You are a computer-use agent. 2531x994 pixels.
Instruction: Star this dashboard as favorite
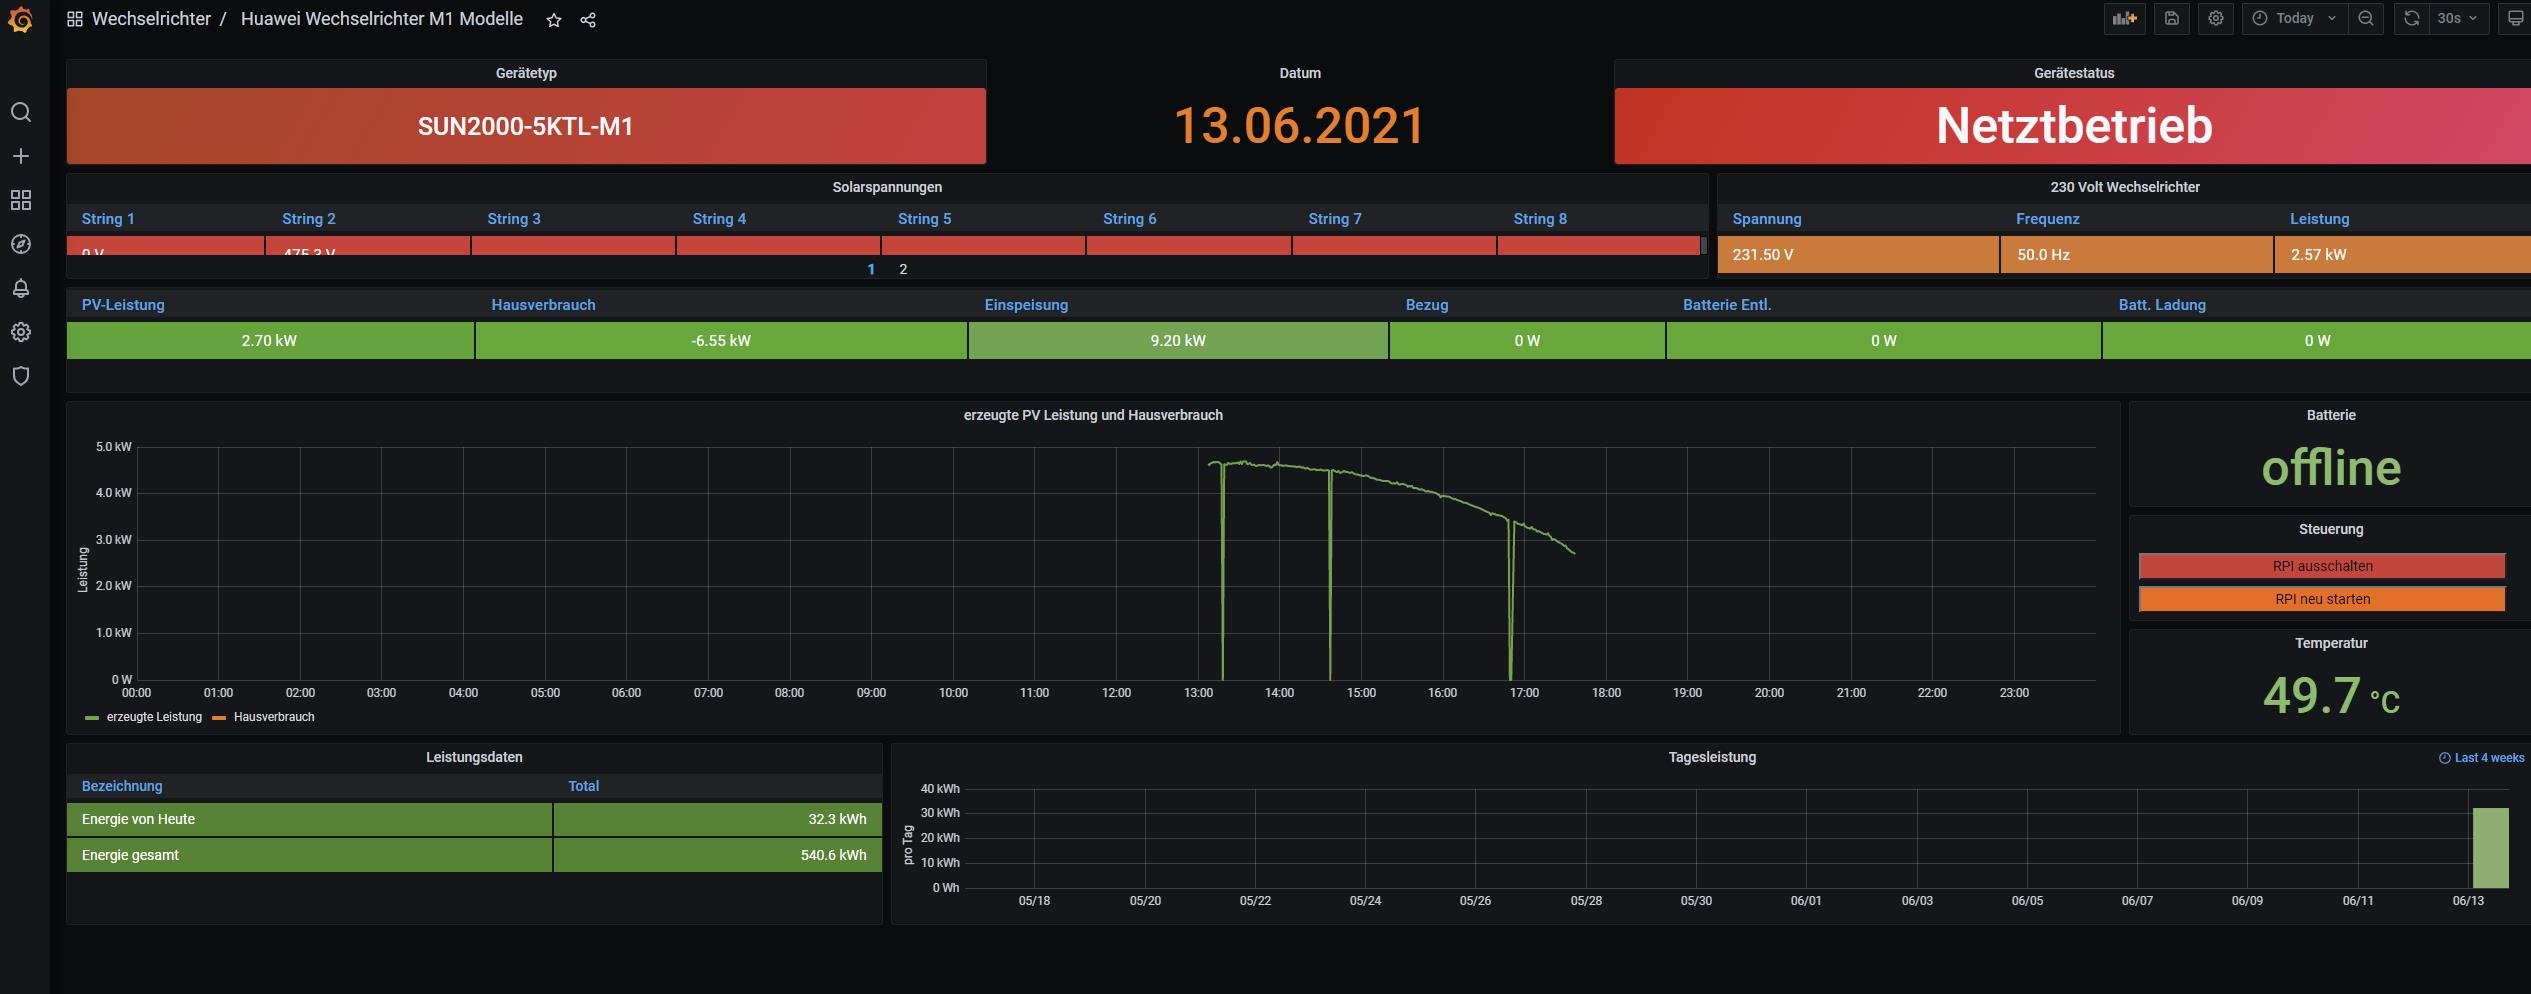(x=554, y=20)
